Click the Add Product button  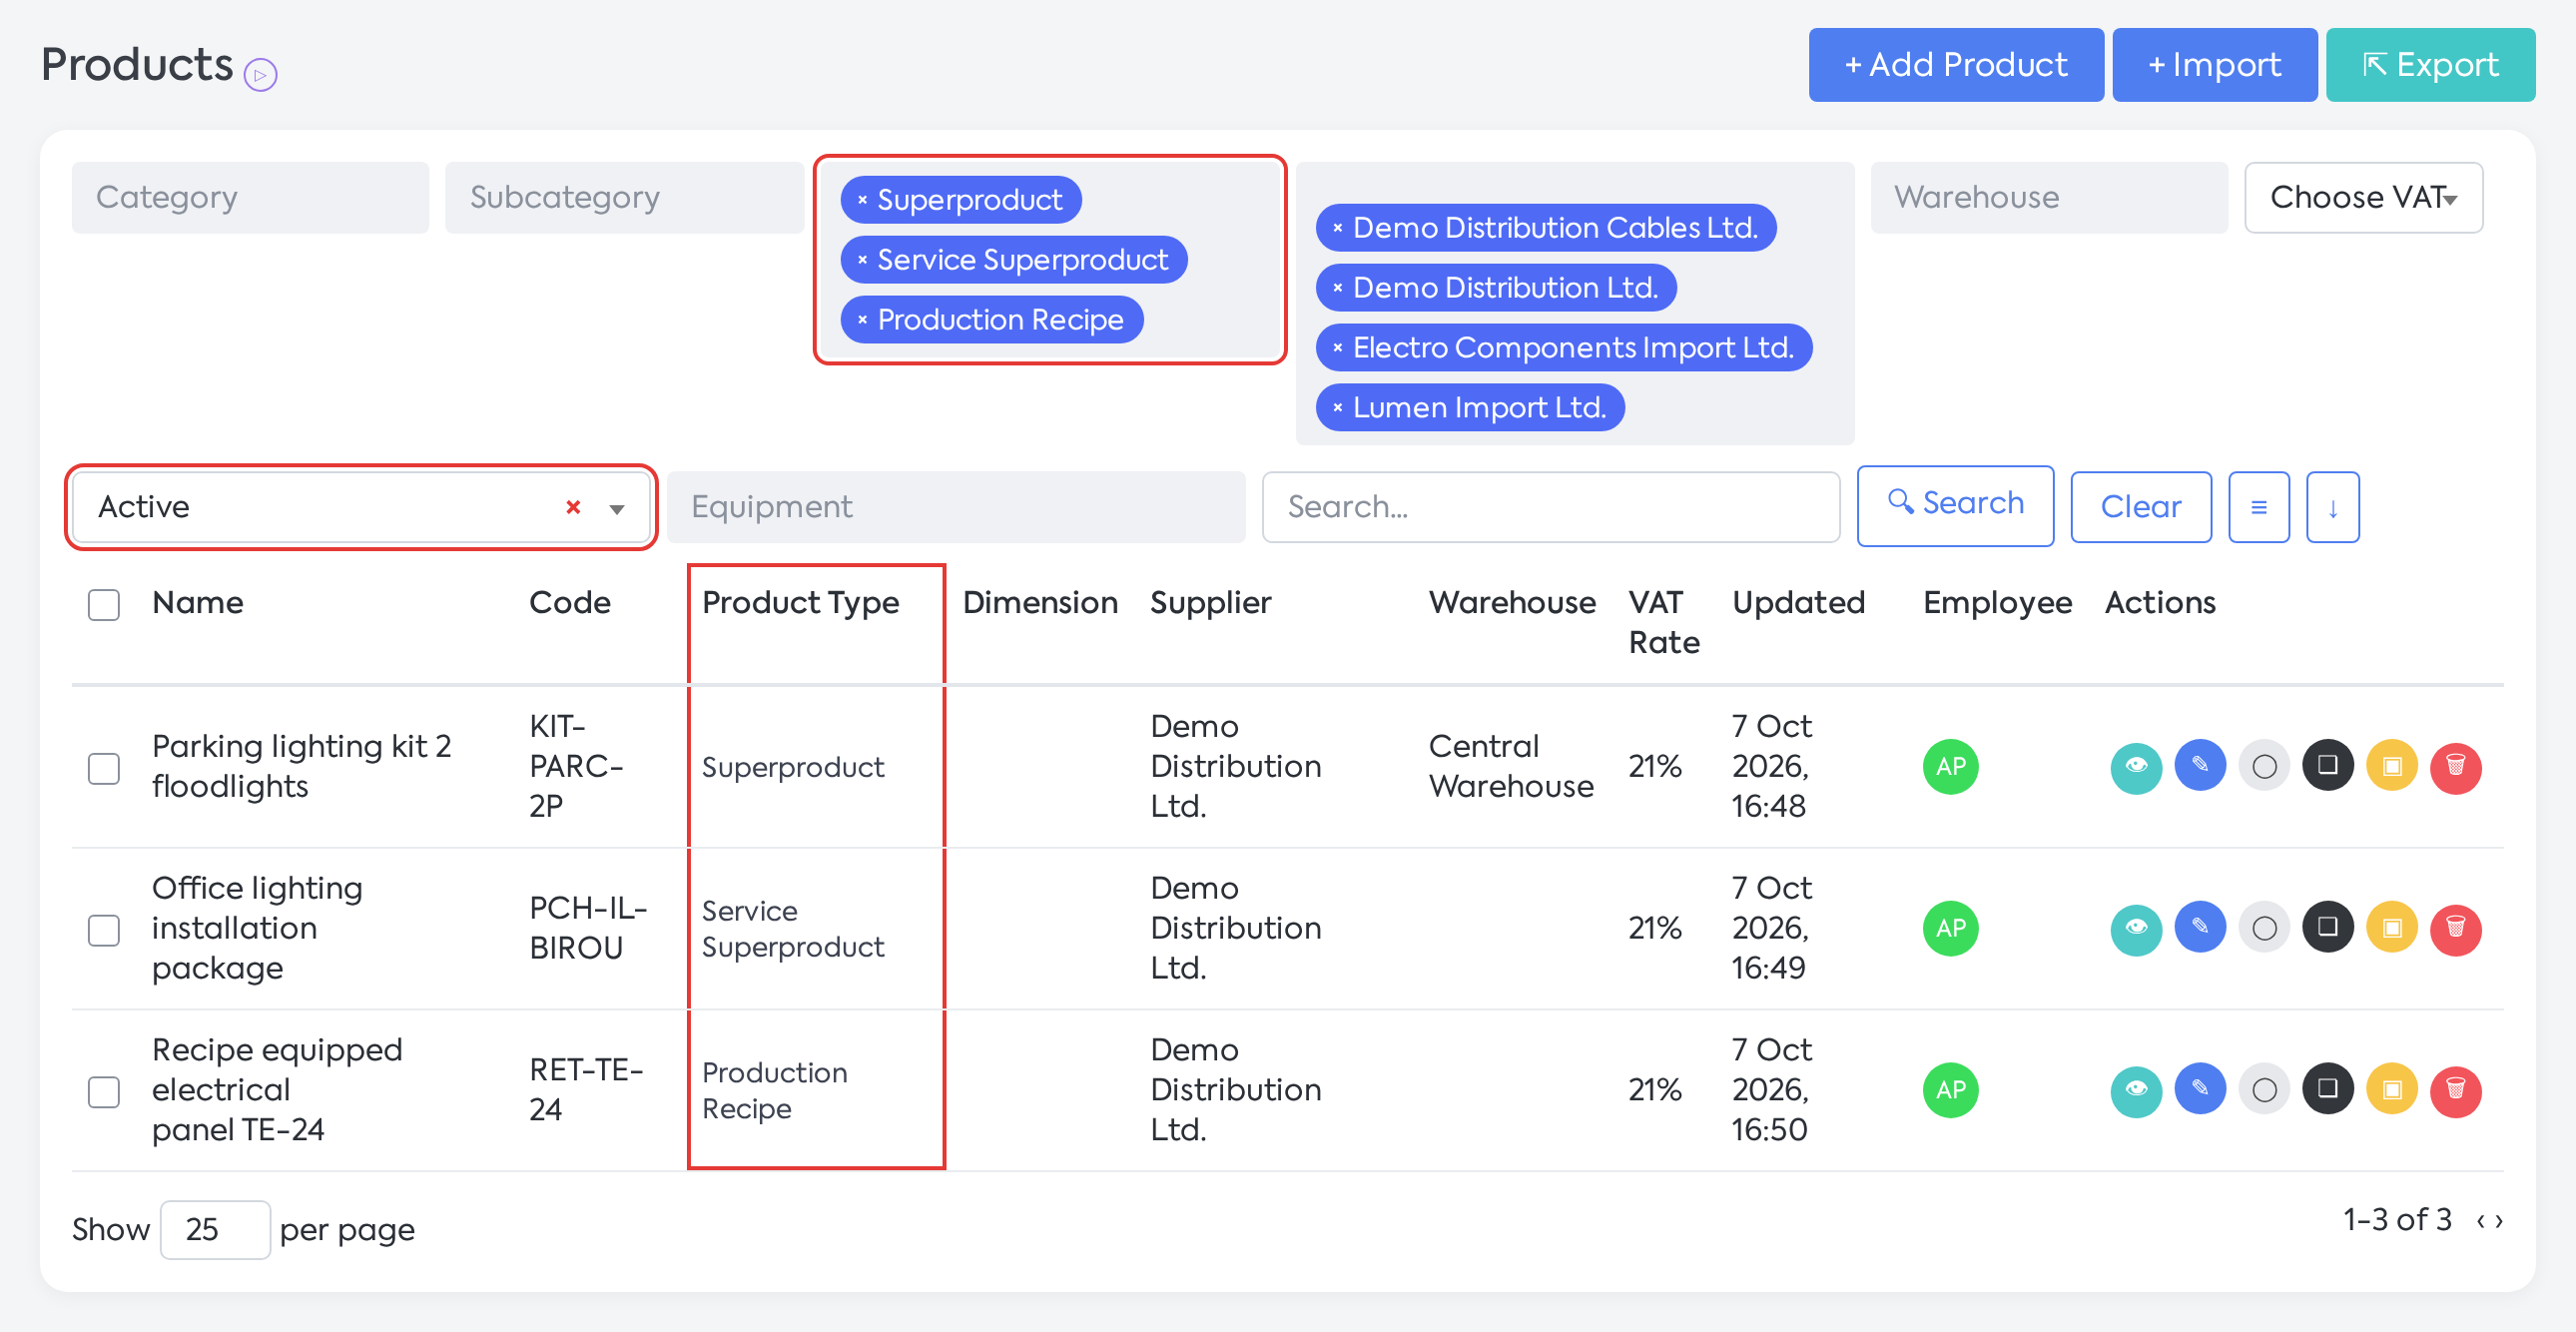(1955, 65)
